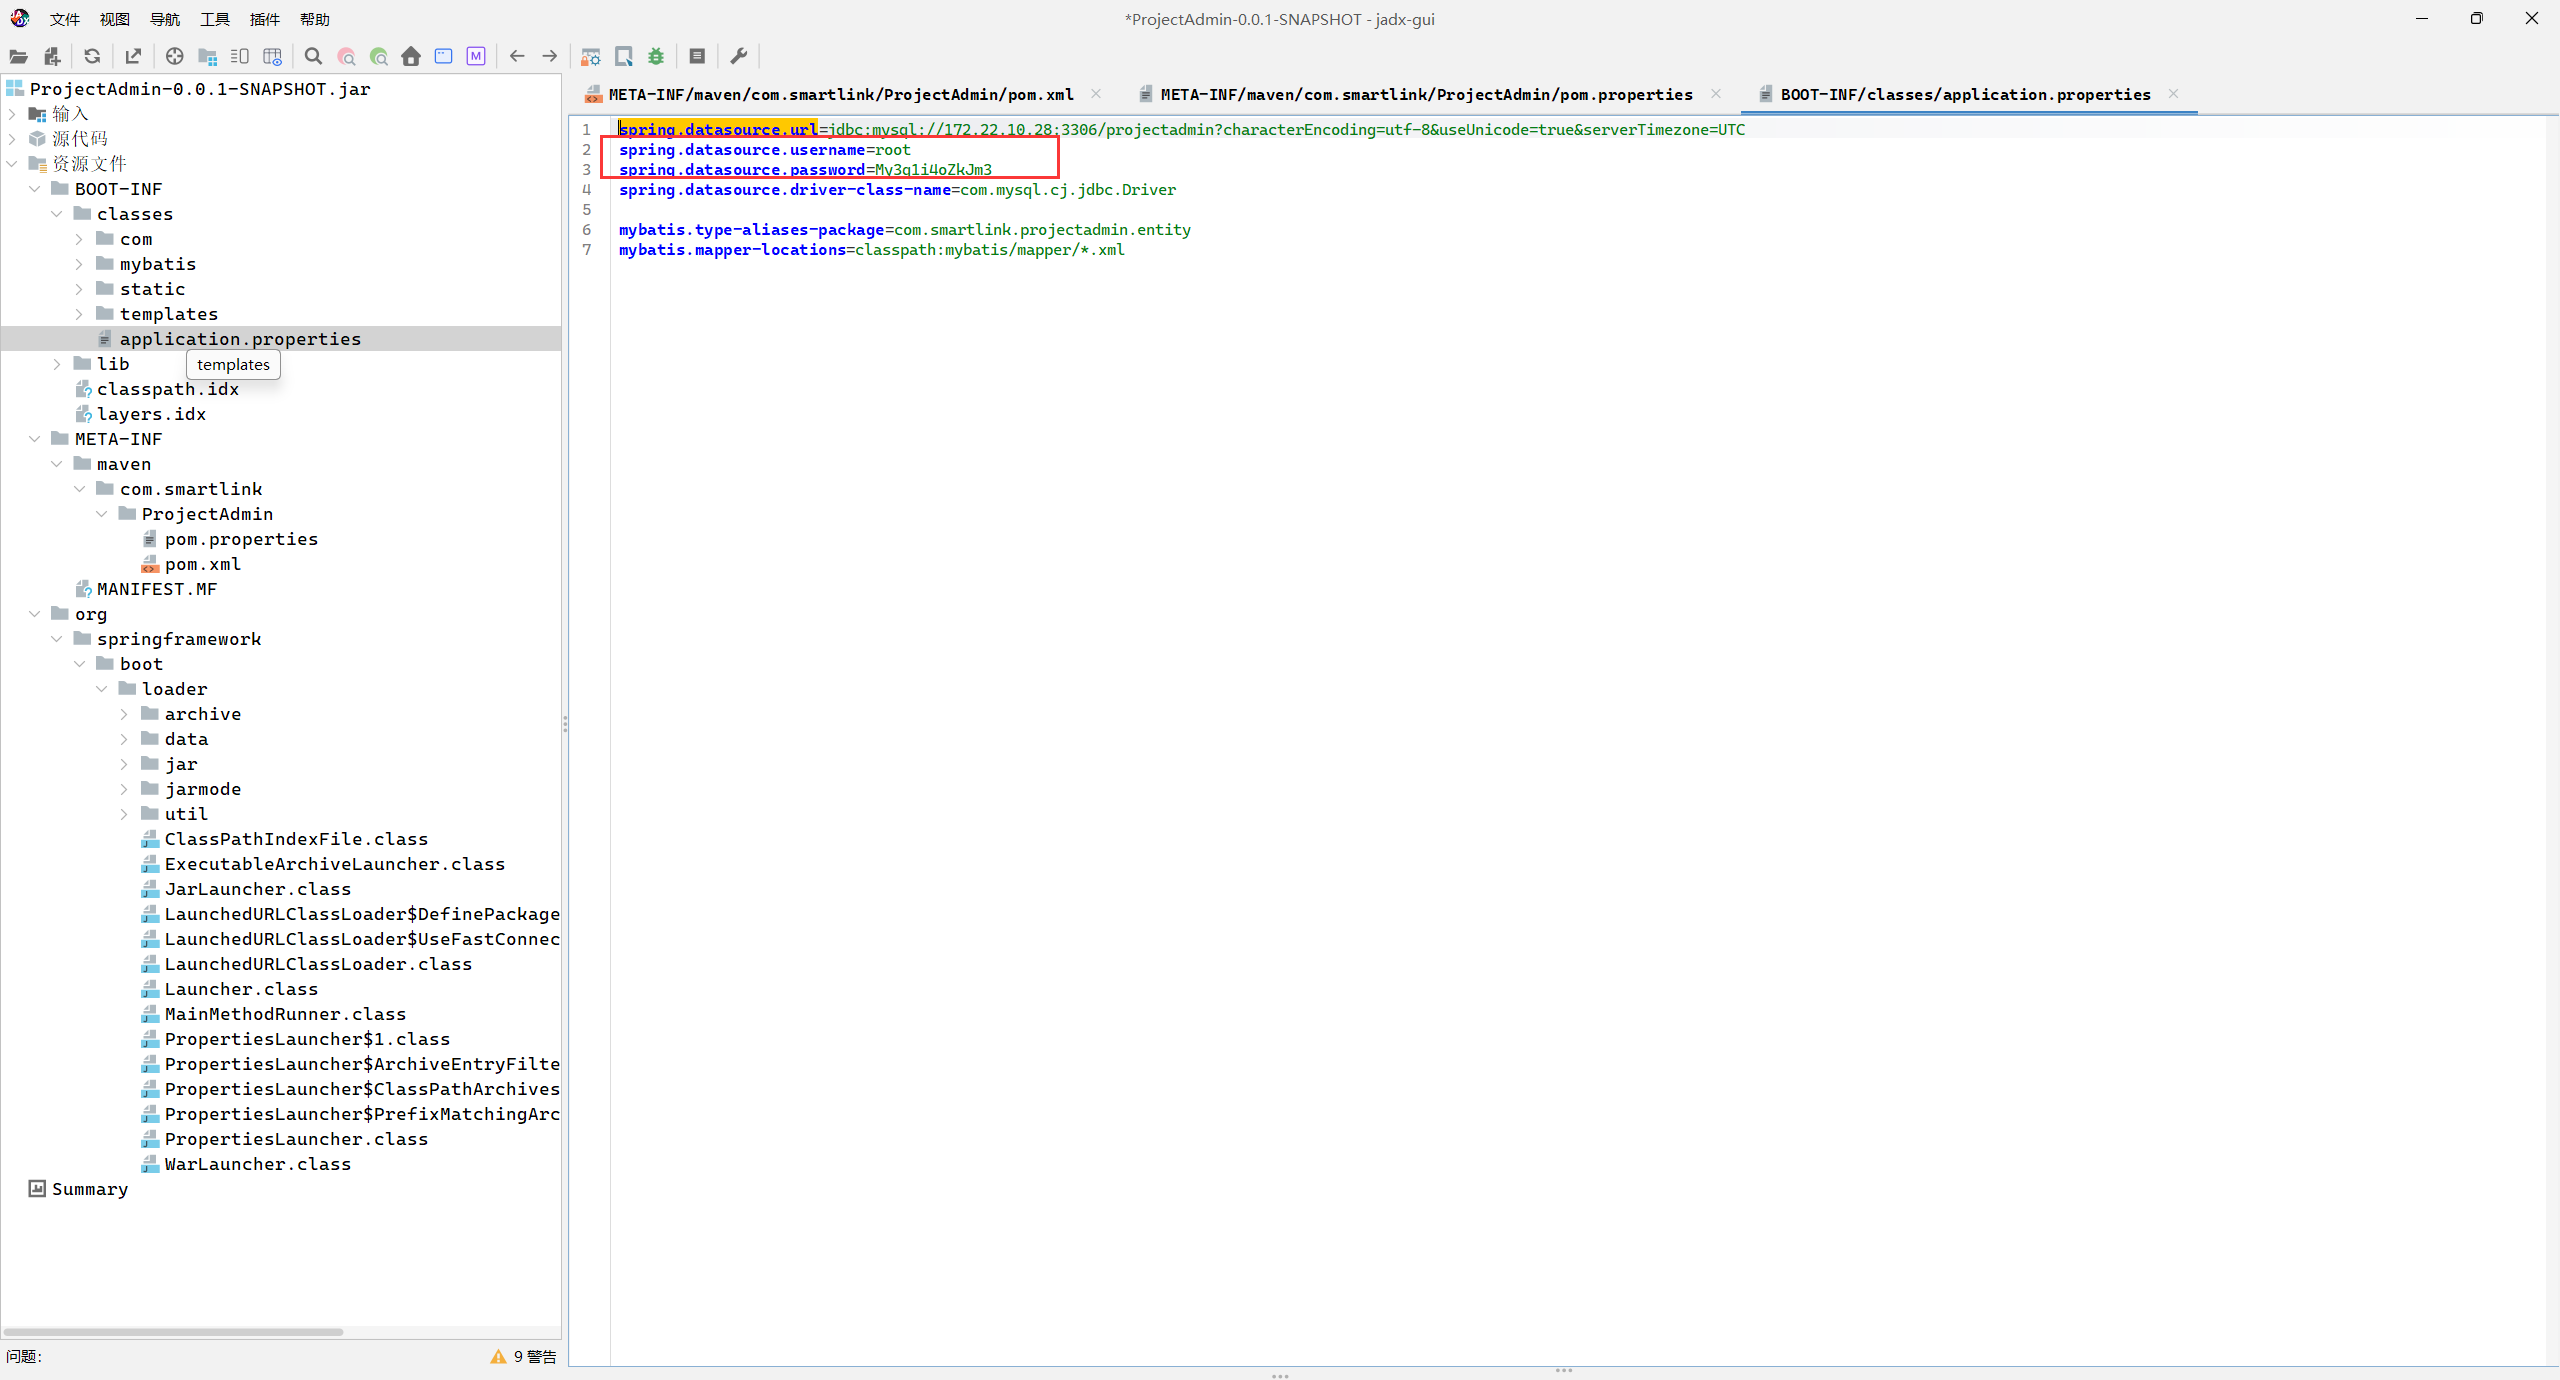The image size is (2560, 1380).
Task: Click the open file toolbar icon
Action: (x=18, y=56)
